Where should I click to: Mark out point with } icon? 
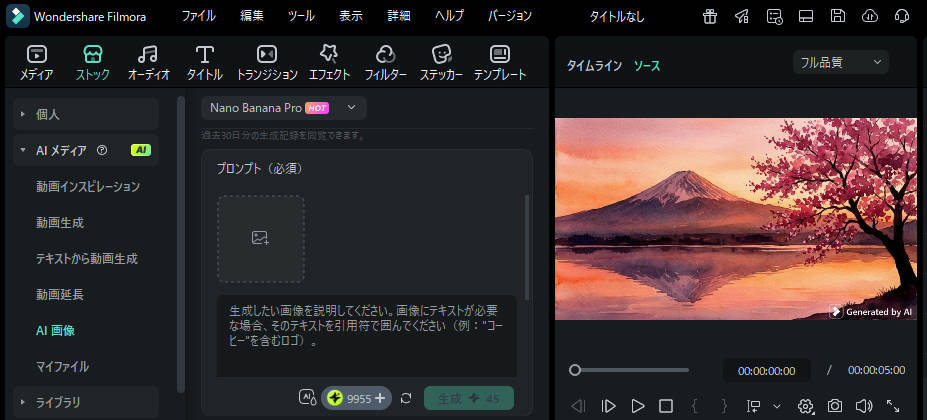[x=725, y=406]
